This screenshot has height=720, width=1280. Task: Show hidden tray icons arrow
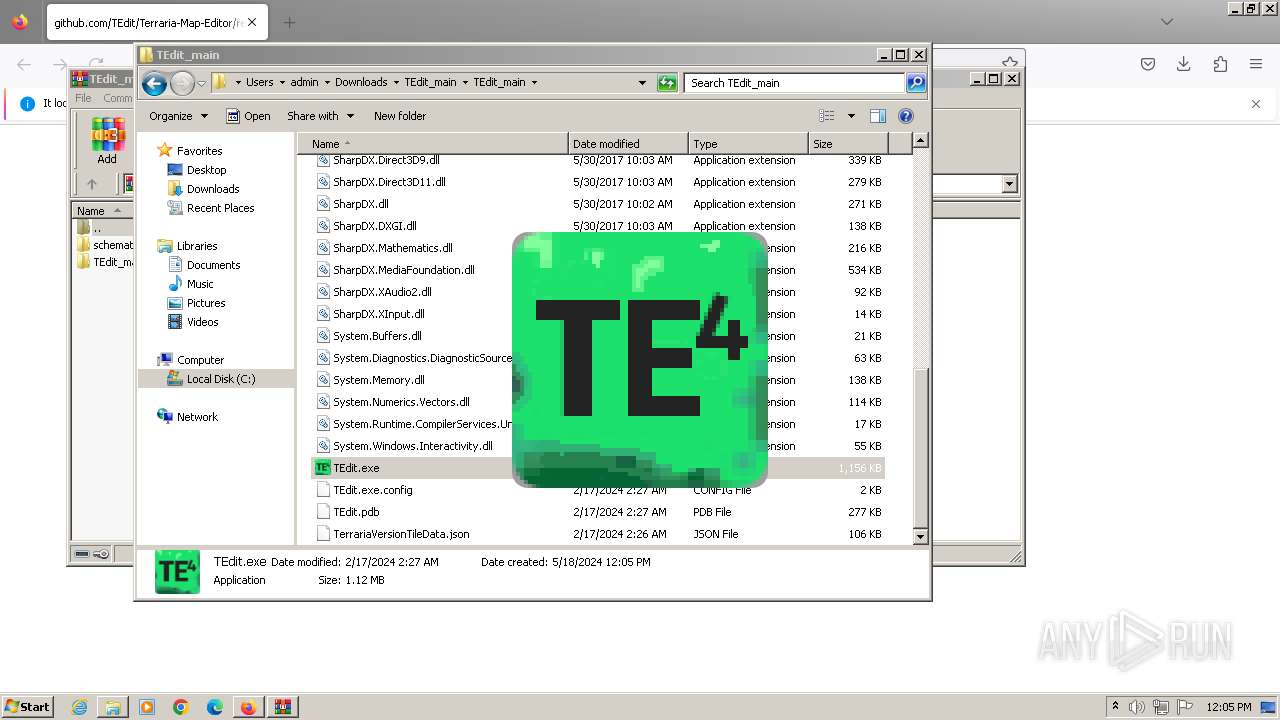click(1116, 707)
